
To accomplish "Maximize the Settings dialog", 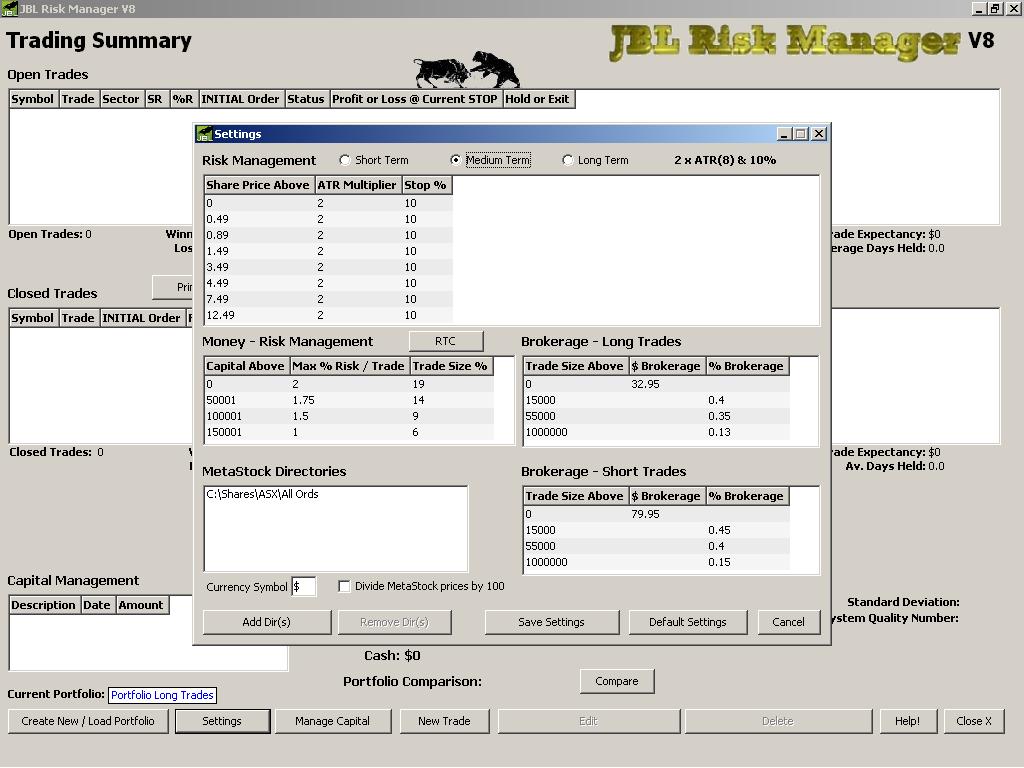I will pyautogui.click(x=801, y=134).
